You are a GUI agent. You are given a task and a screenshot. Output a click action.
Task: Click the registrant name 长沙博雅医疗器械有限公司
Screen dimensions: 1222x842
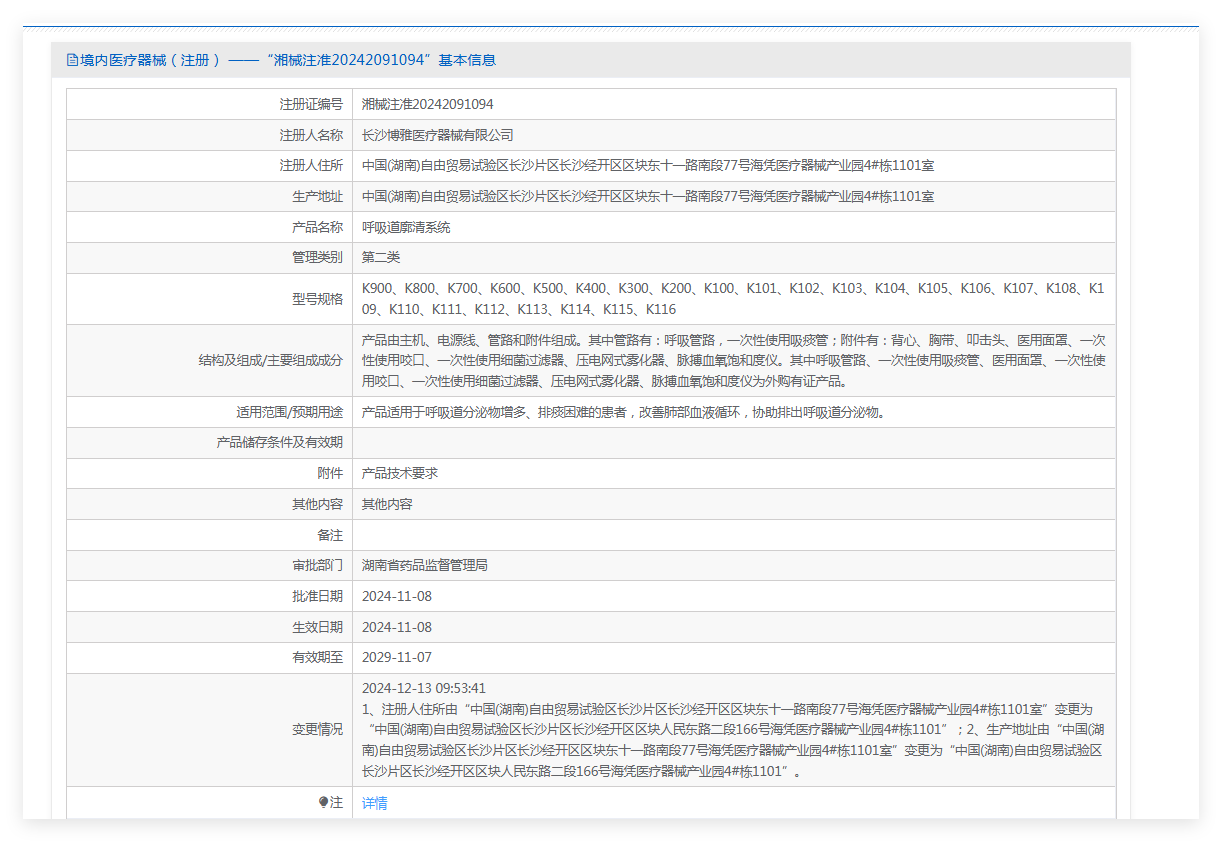[437, 135]
